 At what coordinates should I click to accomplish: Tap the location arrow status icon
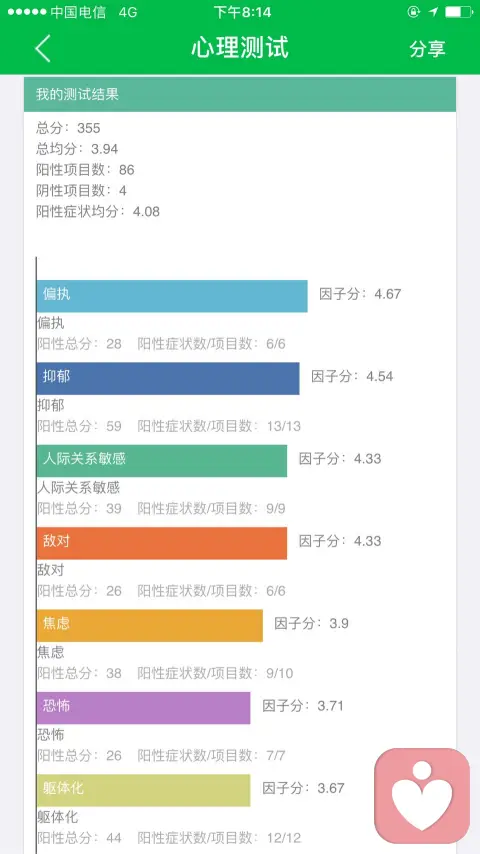(433, 12)
